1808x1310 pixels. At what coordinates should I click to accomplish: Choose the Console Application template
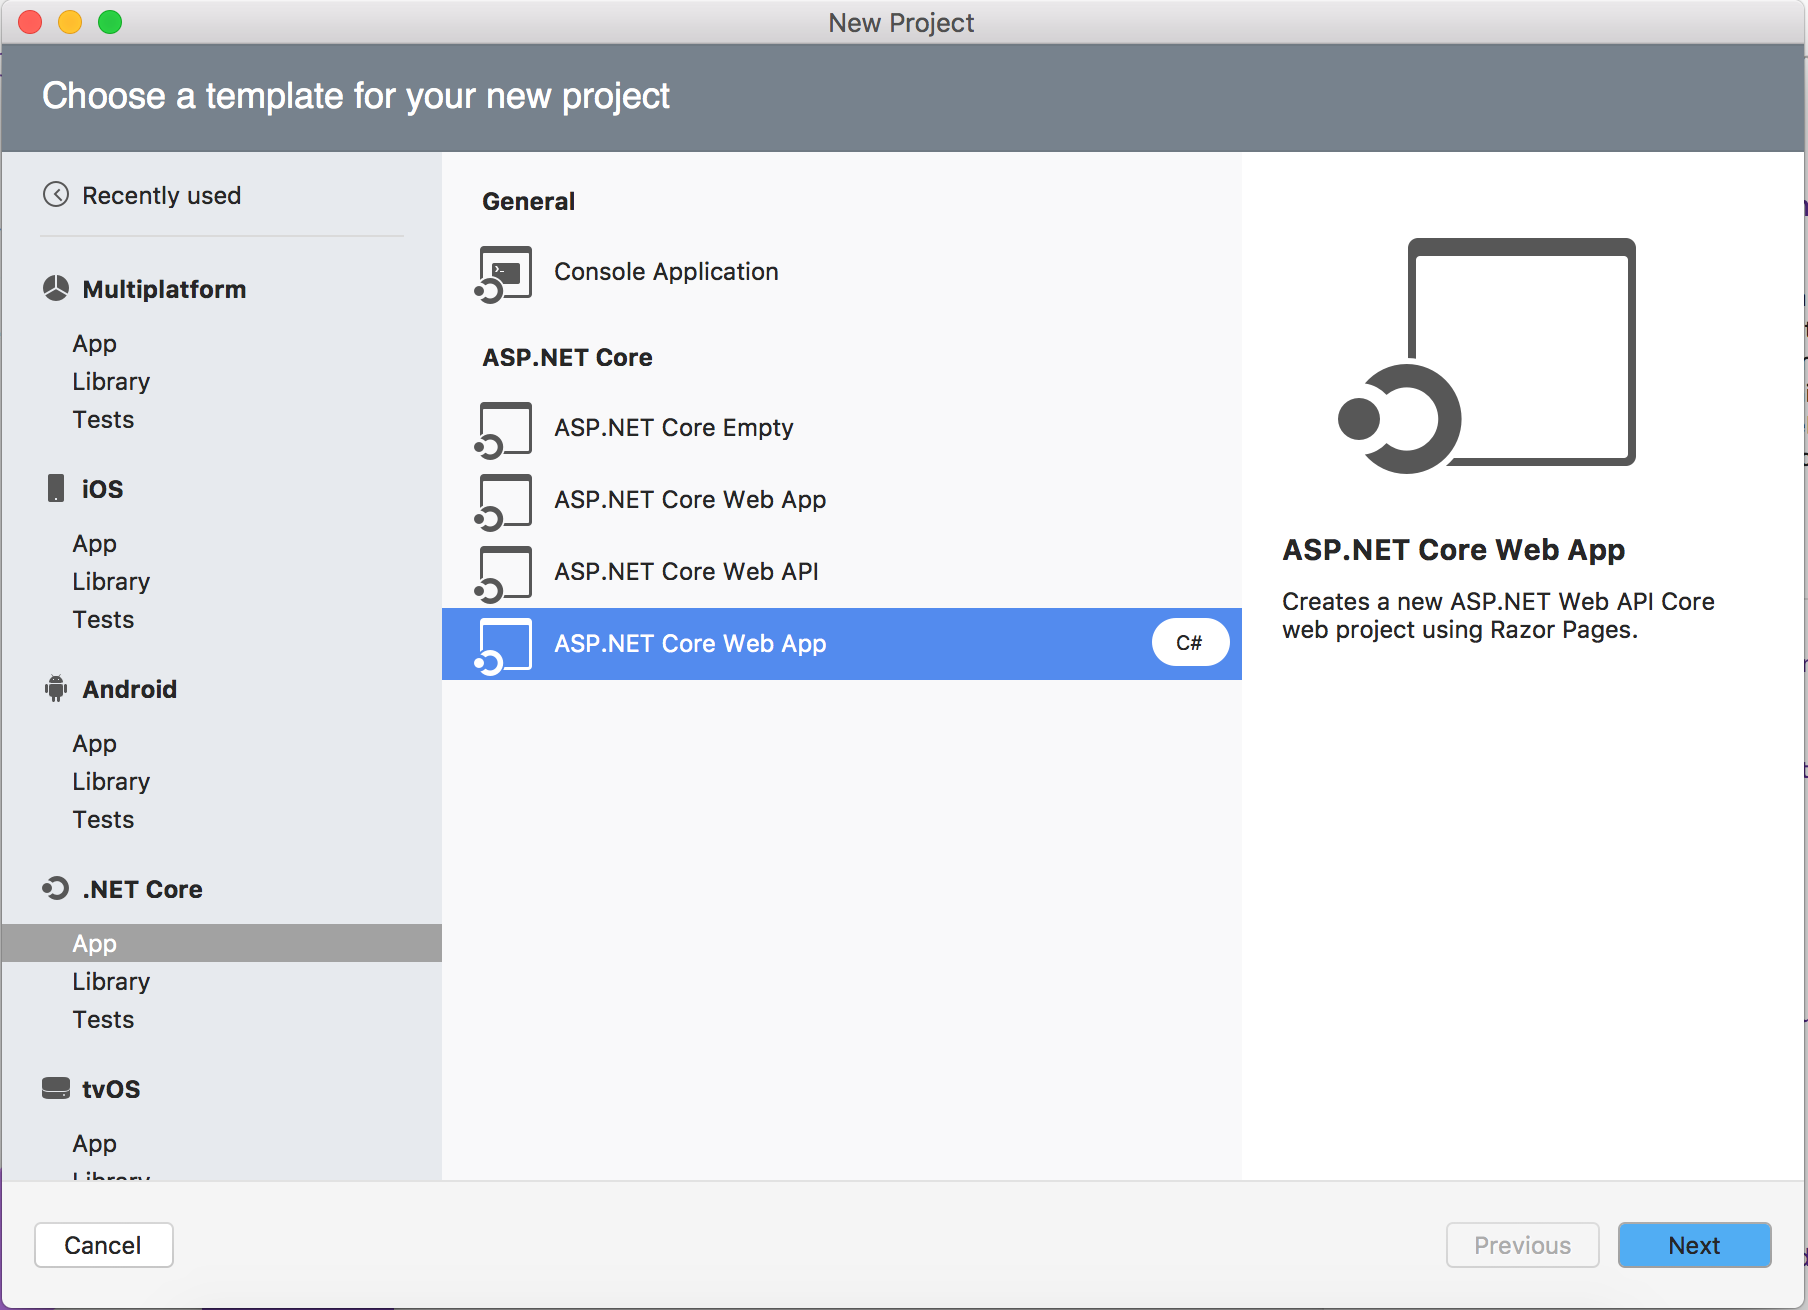click(842, 272)
